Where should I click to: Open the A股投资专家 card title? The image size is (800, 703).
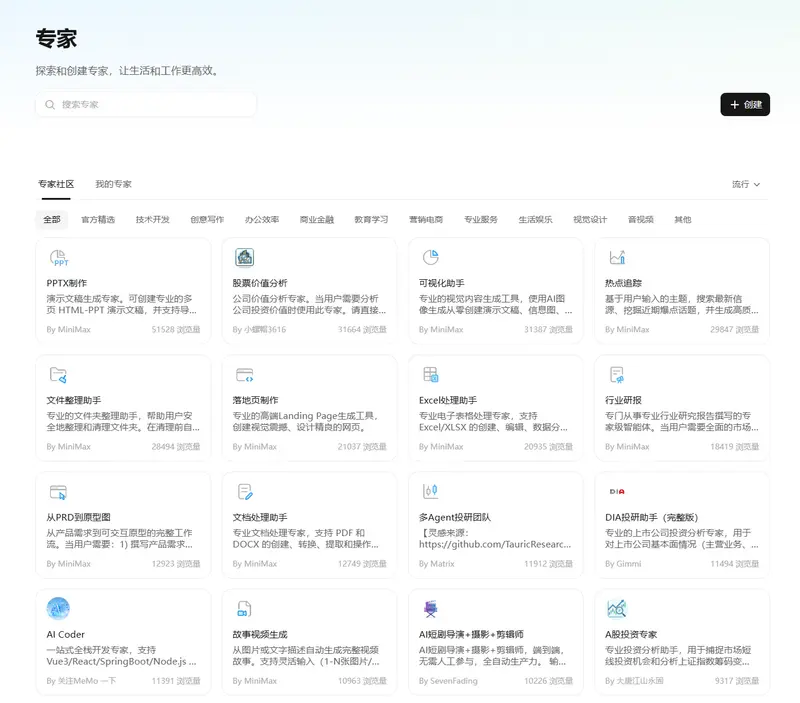click(631, 634)
